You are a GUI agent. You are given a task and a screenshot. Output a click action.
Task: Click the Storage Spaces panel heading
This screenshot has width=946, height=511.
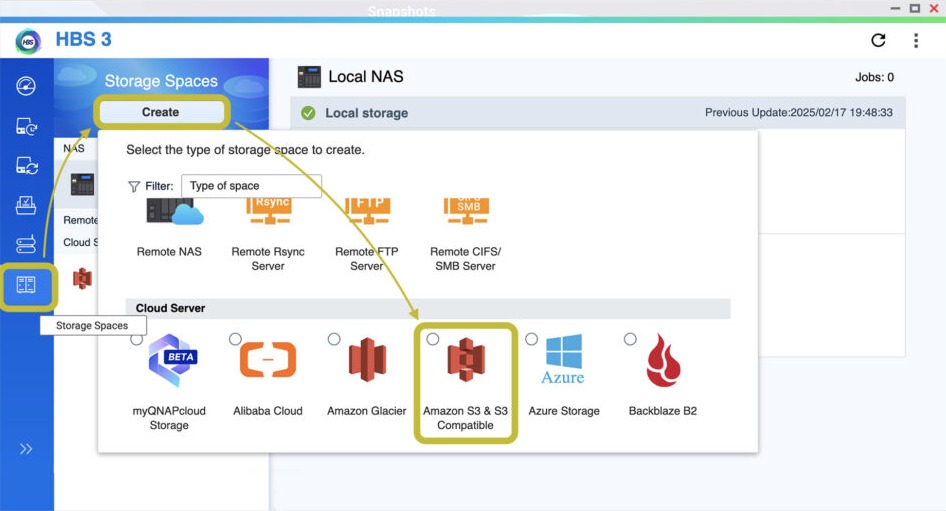coord(161,81)
